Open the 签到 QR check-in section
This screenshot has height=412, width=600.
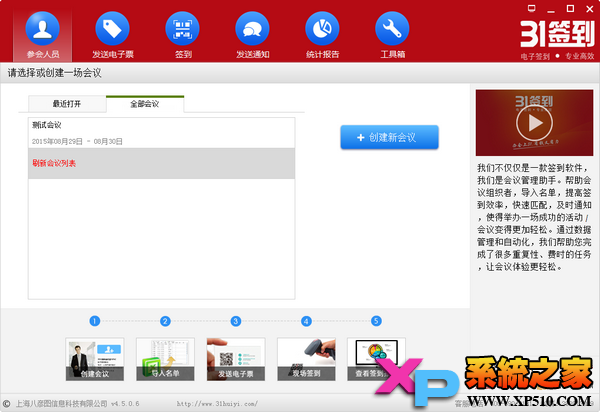183,35
